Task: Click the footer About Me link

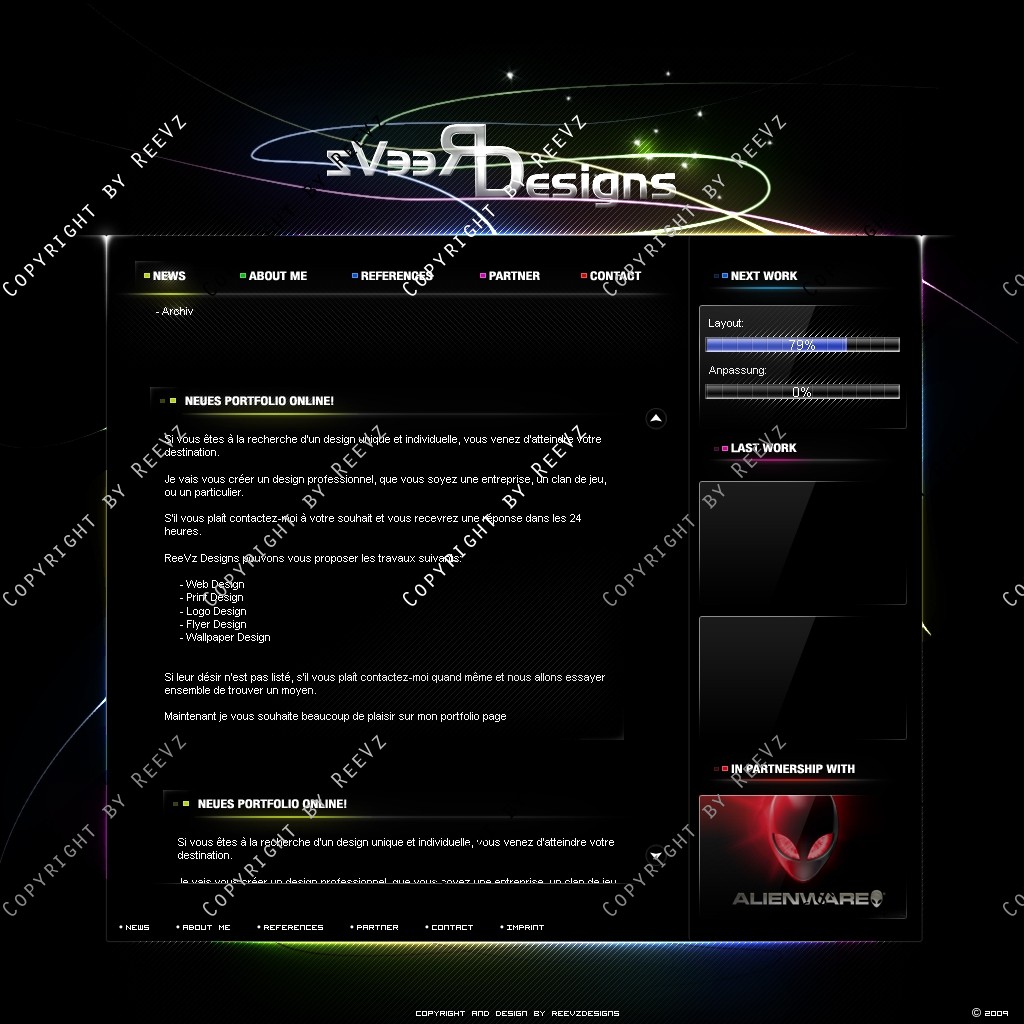Action: point(206,927)
